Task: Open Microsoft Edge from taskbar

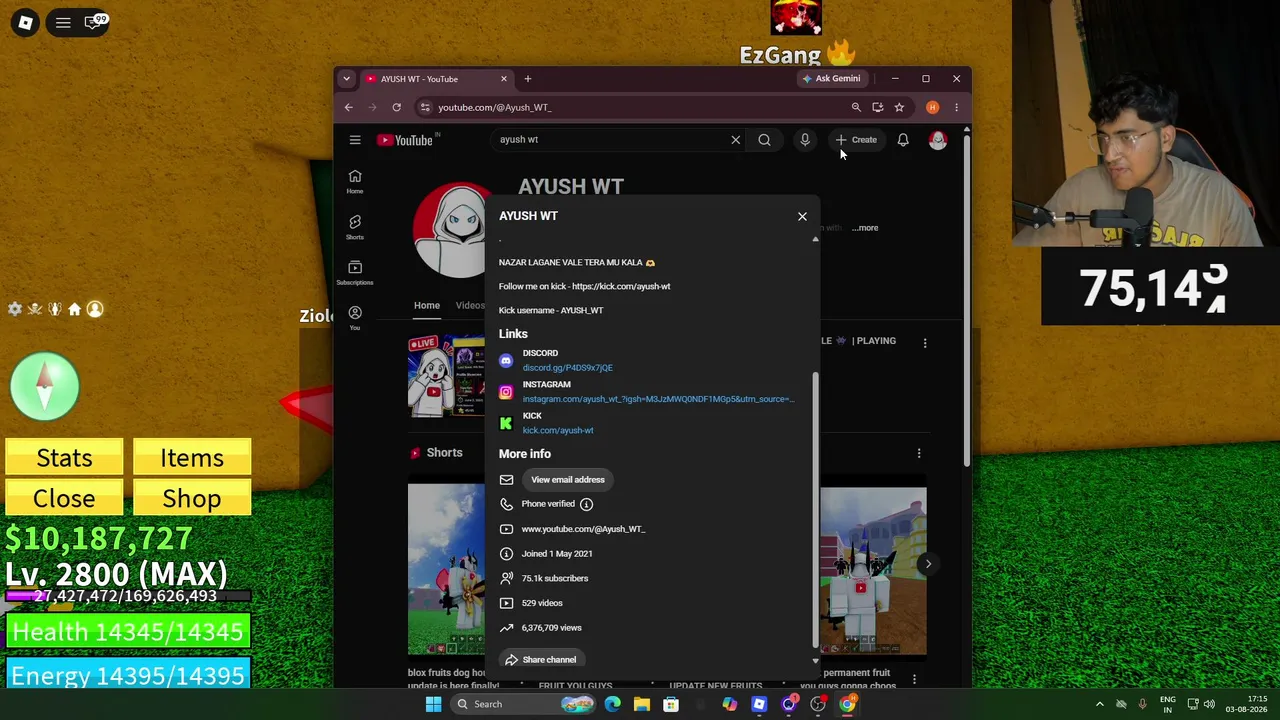Action: coord(612,704)
